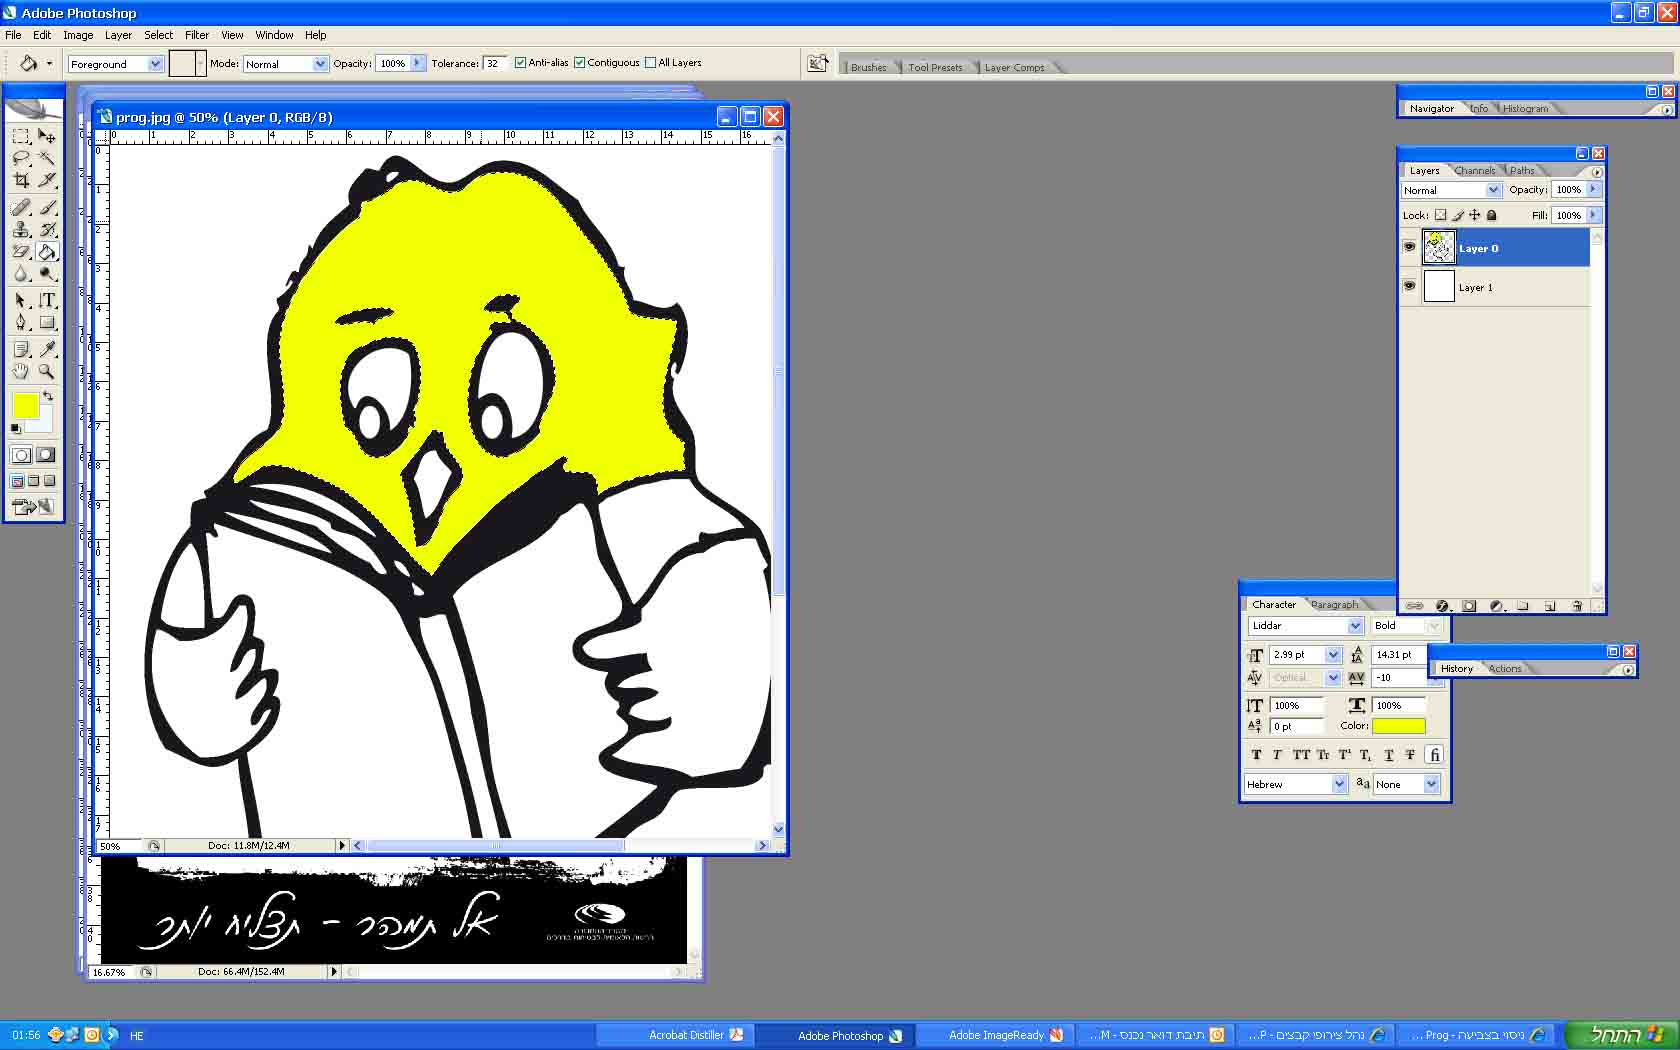Select the Clone Stamp tool
The height and width of the screenshot is (1050, 1680).
pyautogui.click(x=21, y=229)
